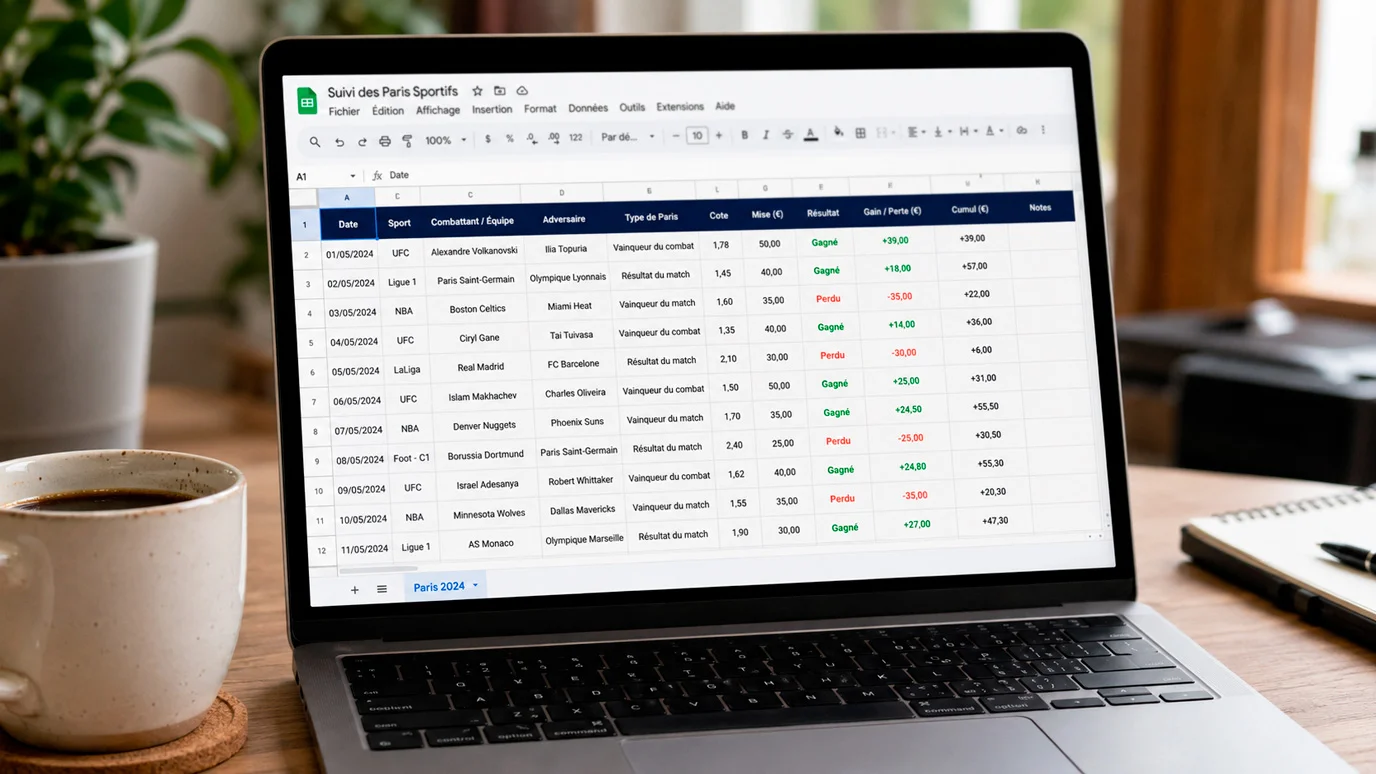Open the Données menu
Image resolution: width=1376 pixels, height=774 pixels.
tap(588, 108)
